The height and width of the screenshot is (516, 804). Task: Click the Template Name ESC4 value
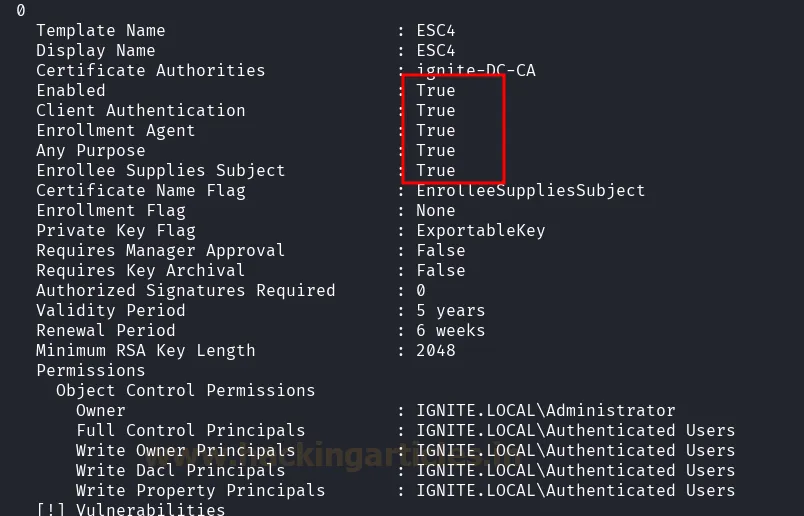point(435,30)
